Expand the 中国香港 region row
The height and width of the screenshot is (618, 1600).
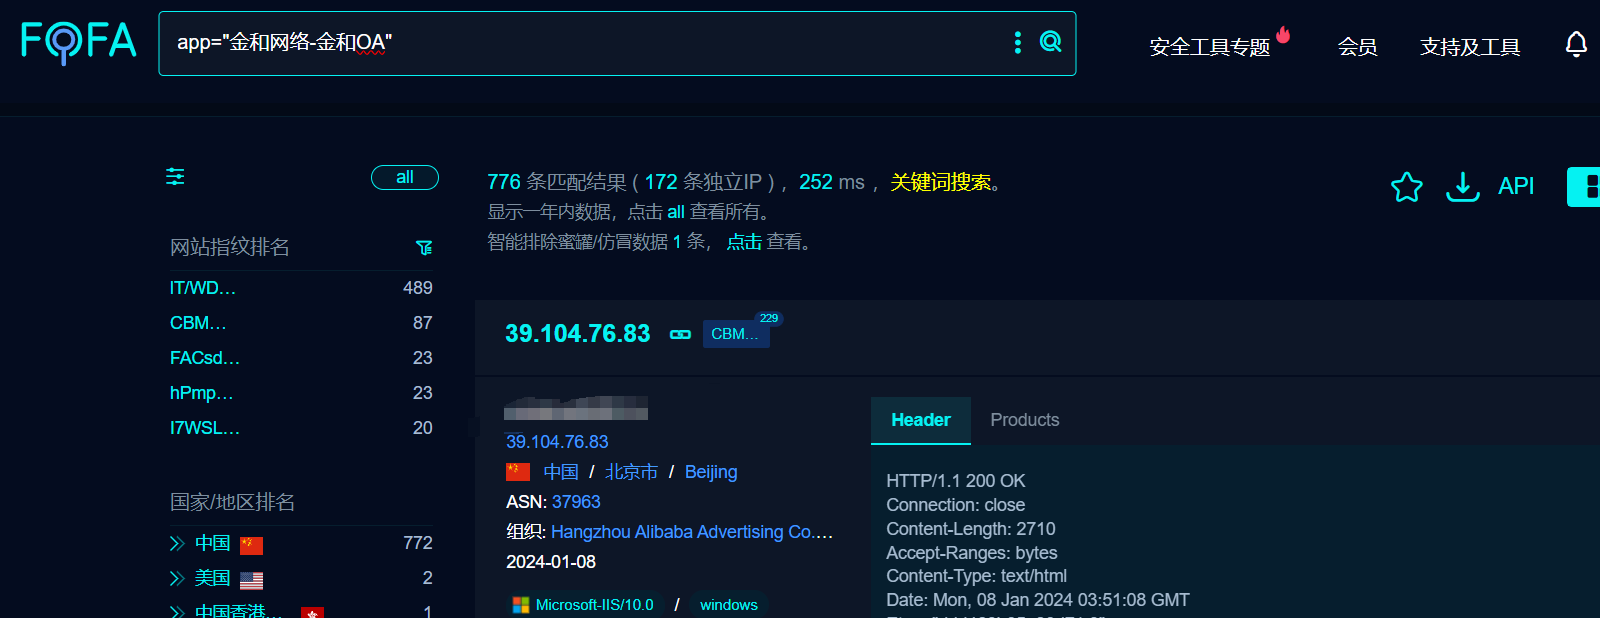tap(177, 611)
